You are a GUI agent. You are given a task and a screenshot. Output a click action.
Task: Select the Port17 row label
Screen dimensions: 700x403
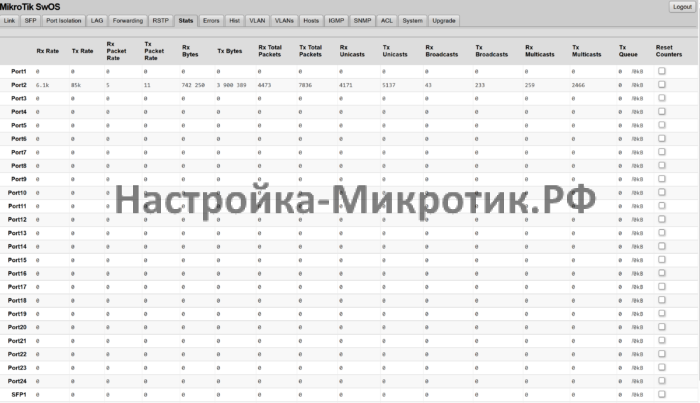click(17, 287)
